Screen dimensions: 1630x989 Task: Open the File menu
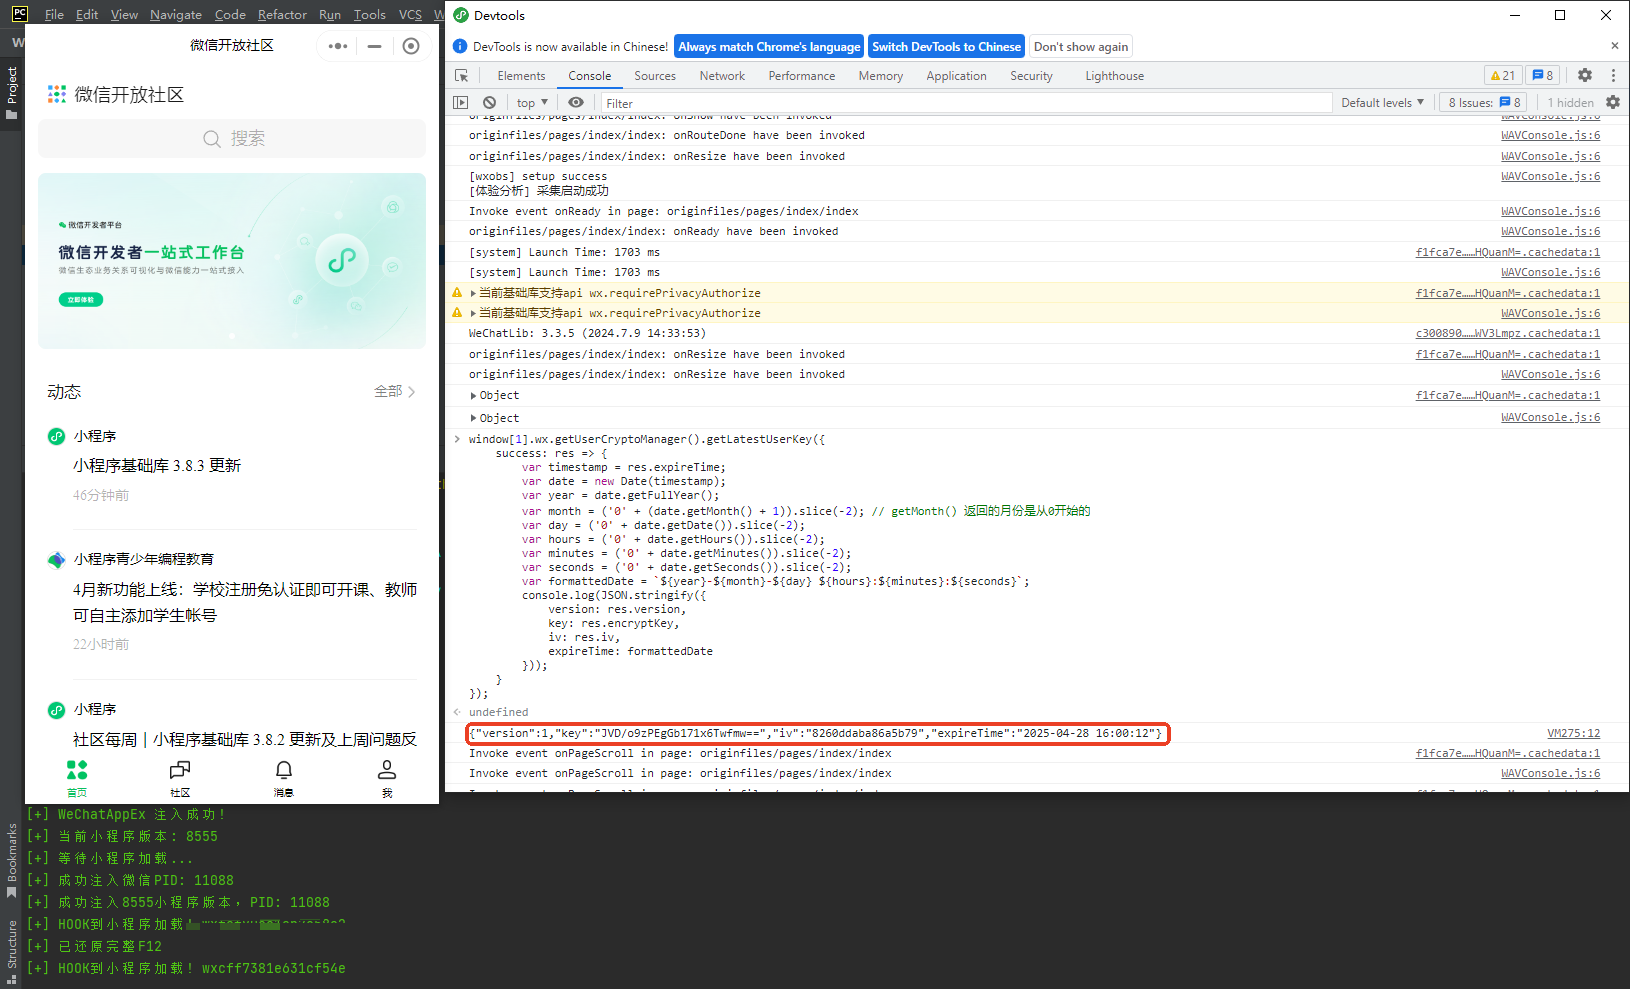(x=54, y=14)
